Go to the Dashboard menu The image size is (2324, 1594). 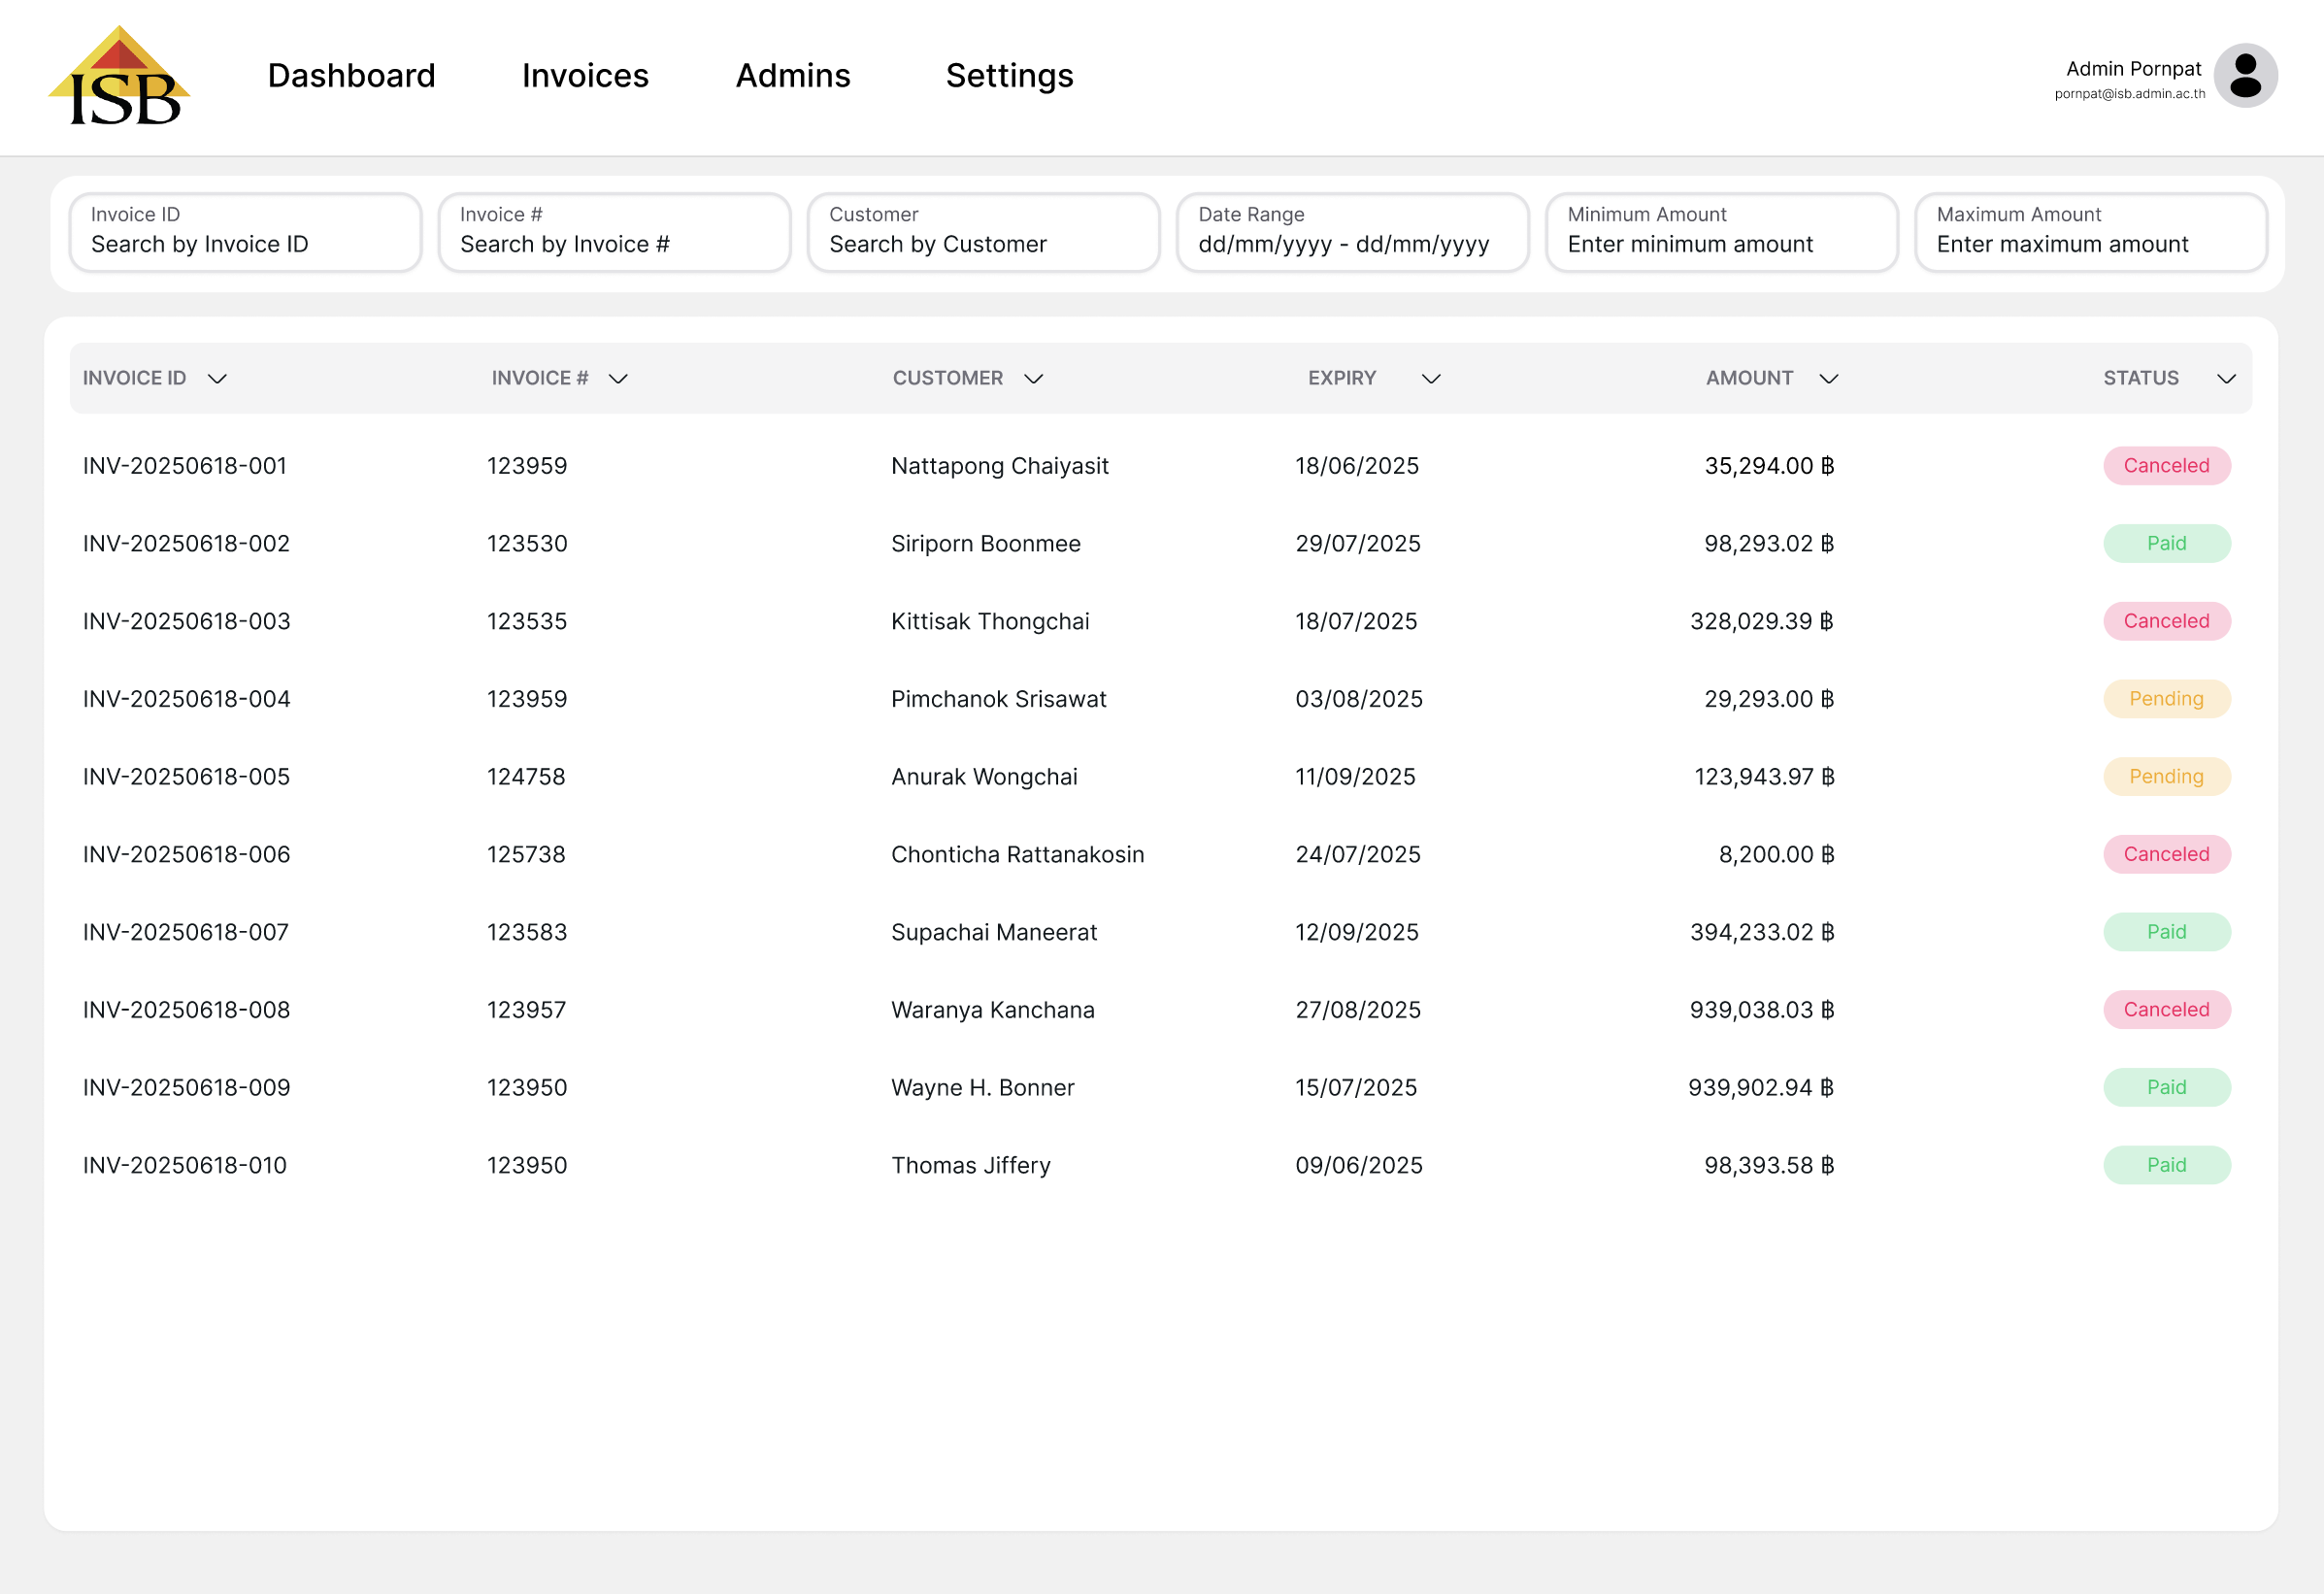coord(351,76)
